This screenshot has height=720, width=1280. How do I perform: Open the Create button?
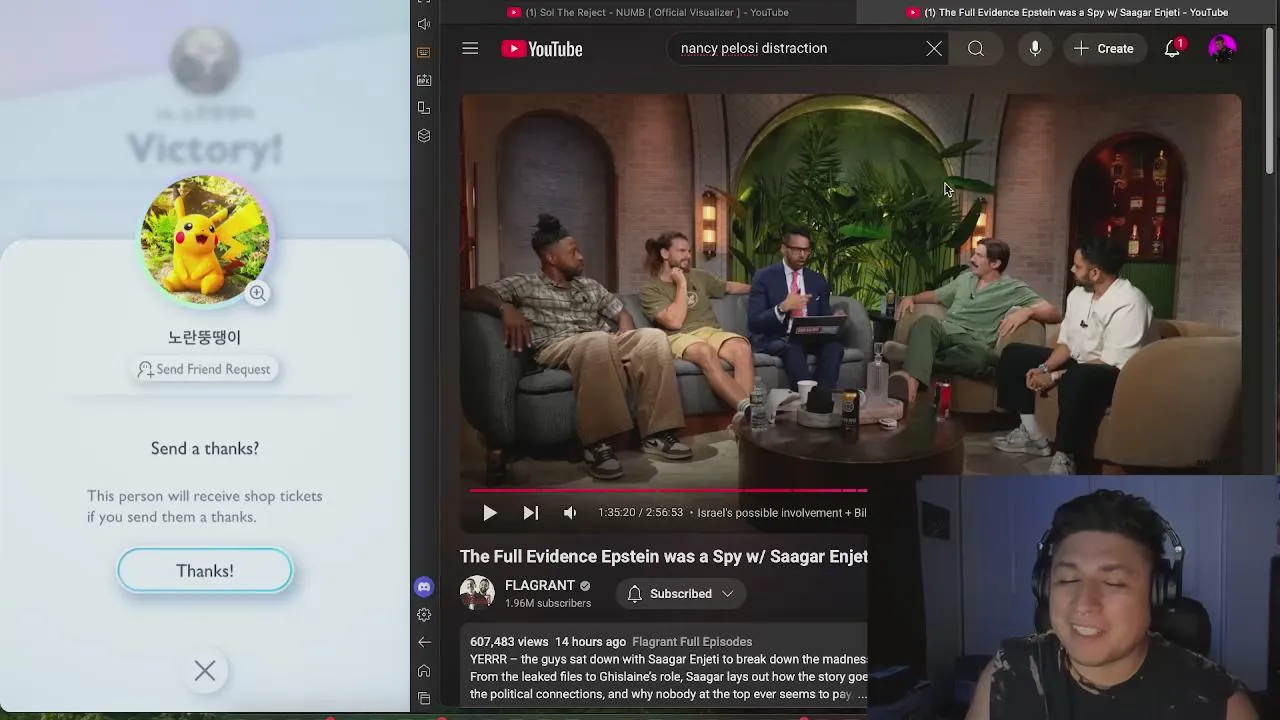tap(1104, 48)
